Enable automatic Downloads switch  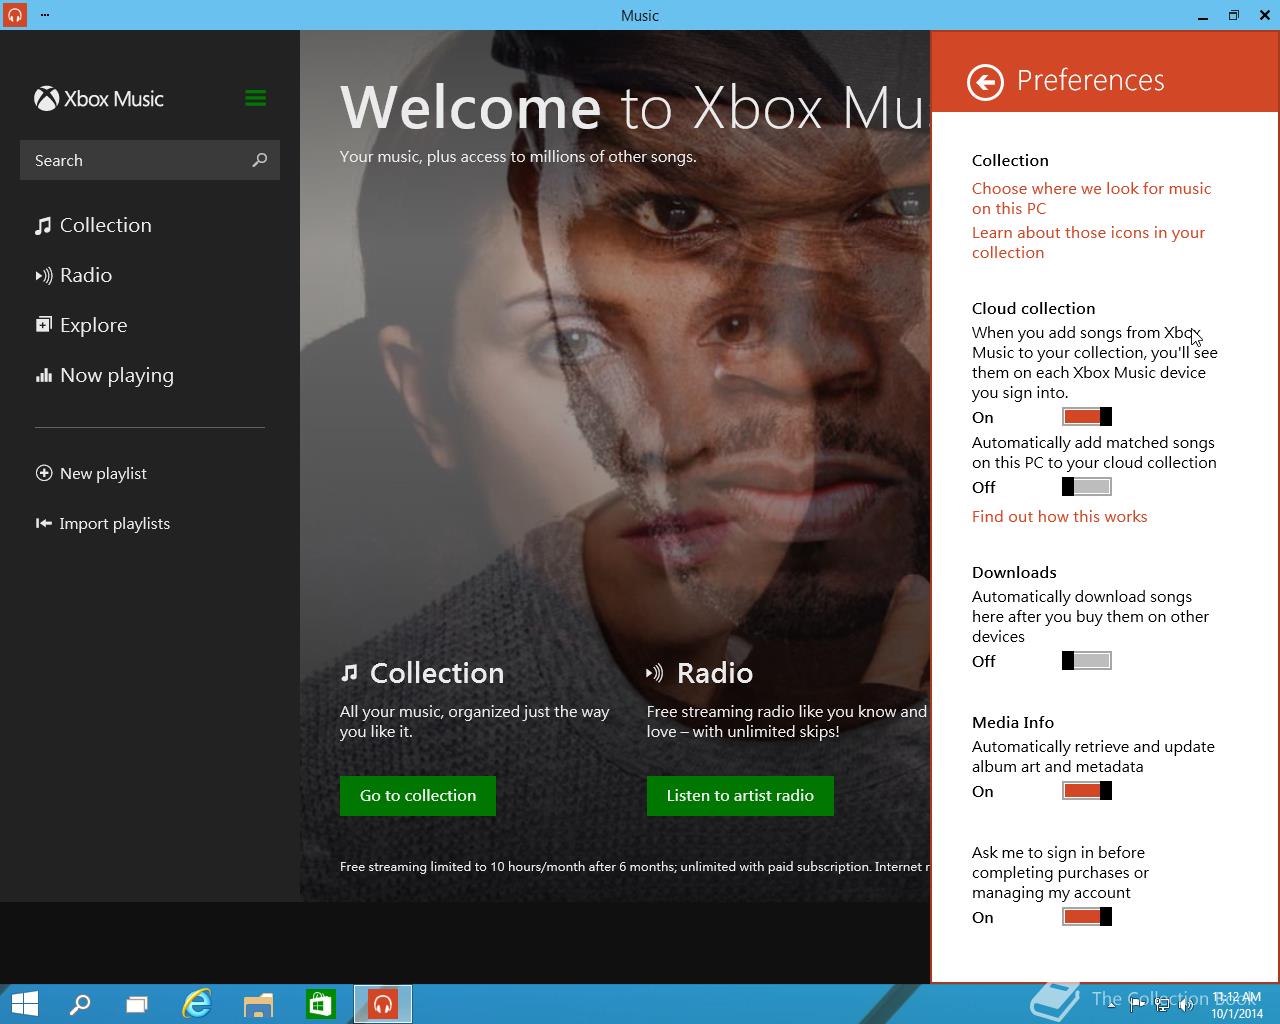tap(1087, 661)
